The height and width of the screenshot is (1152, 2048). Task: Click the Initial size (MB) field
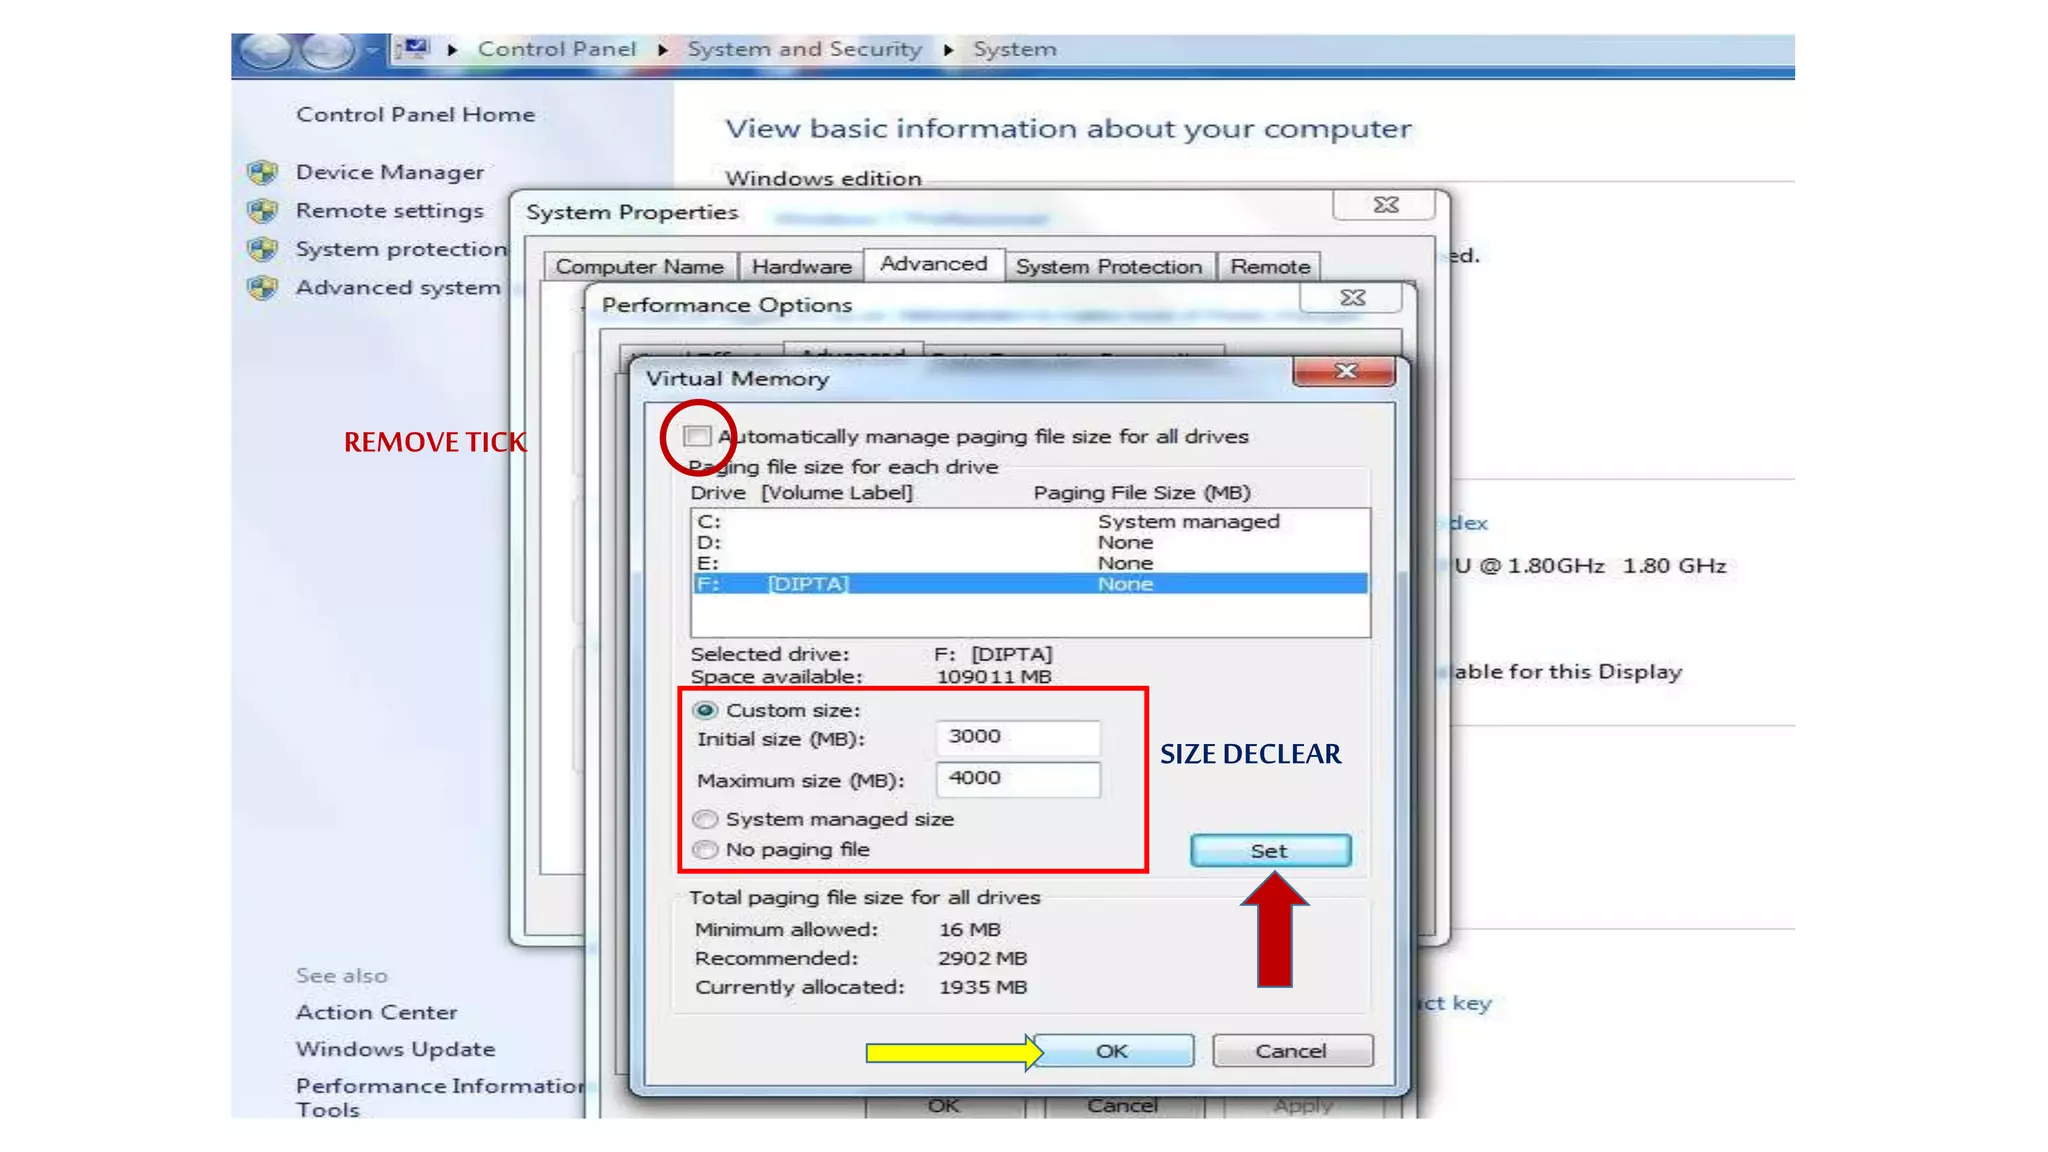[1018, 737]
